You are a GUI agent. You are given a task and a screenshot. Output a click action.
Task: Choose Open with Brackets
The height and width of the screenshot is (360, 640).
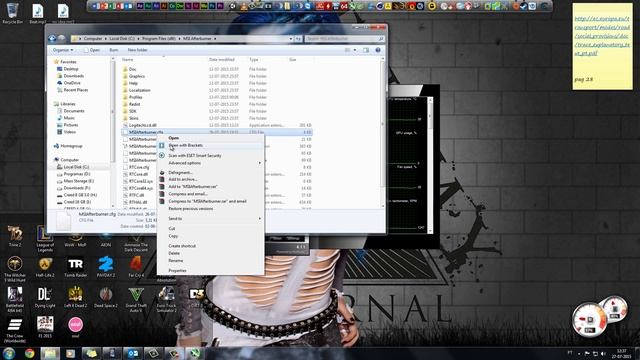[211, 145]
